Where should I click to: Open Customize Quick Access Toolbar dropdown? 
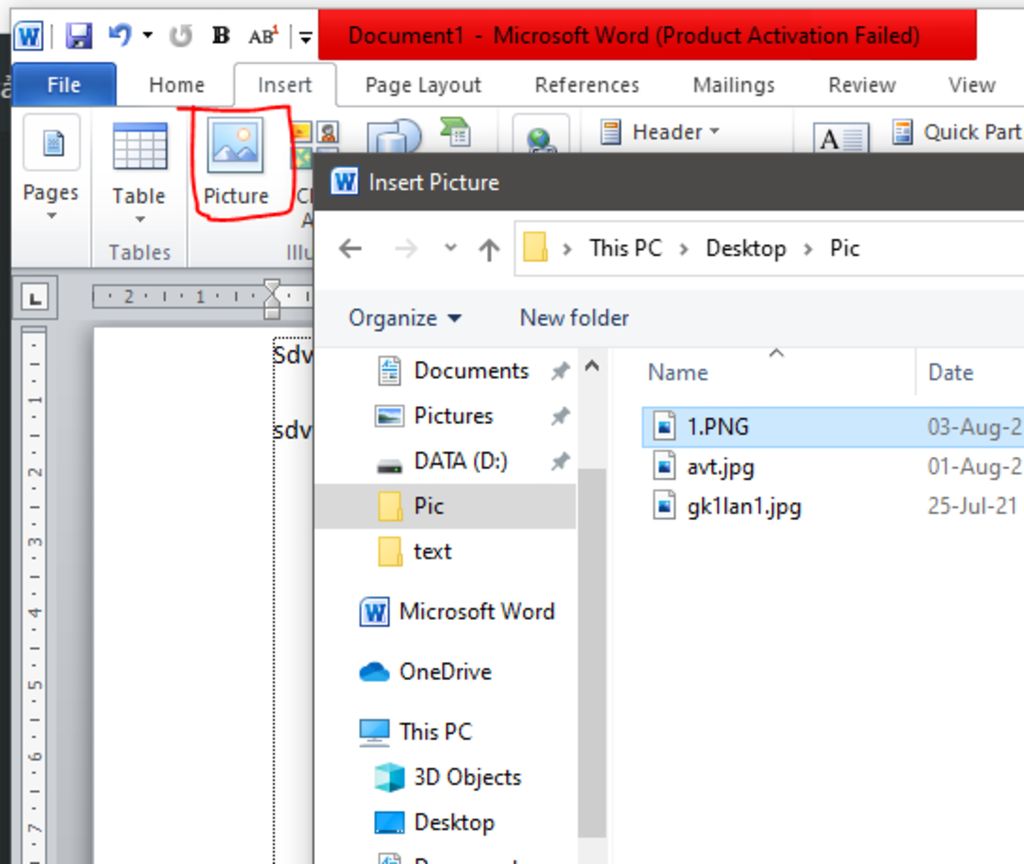pyautogui.click(x=305, y=37)
